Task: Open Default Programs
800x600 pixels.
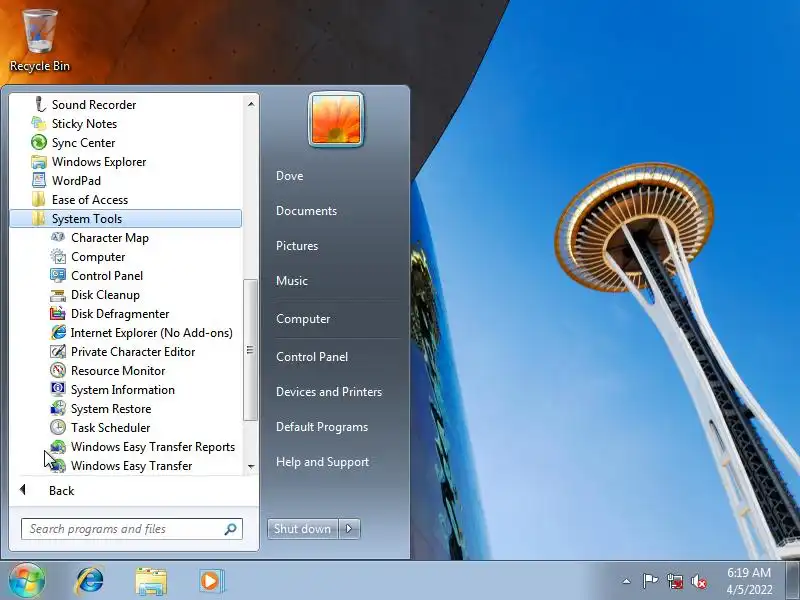Action: point(321,427)
